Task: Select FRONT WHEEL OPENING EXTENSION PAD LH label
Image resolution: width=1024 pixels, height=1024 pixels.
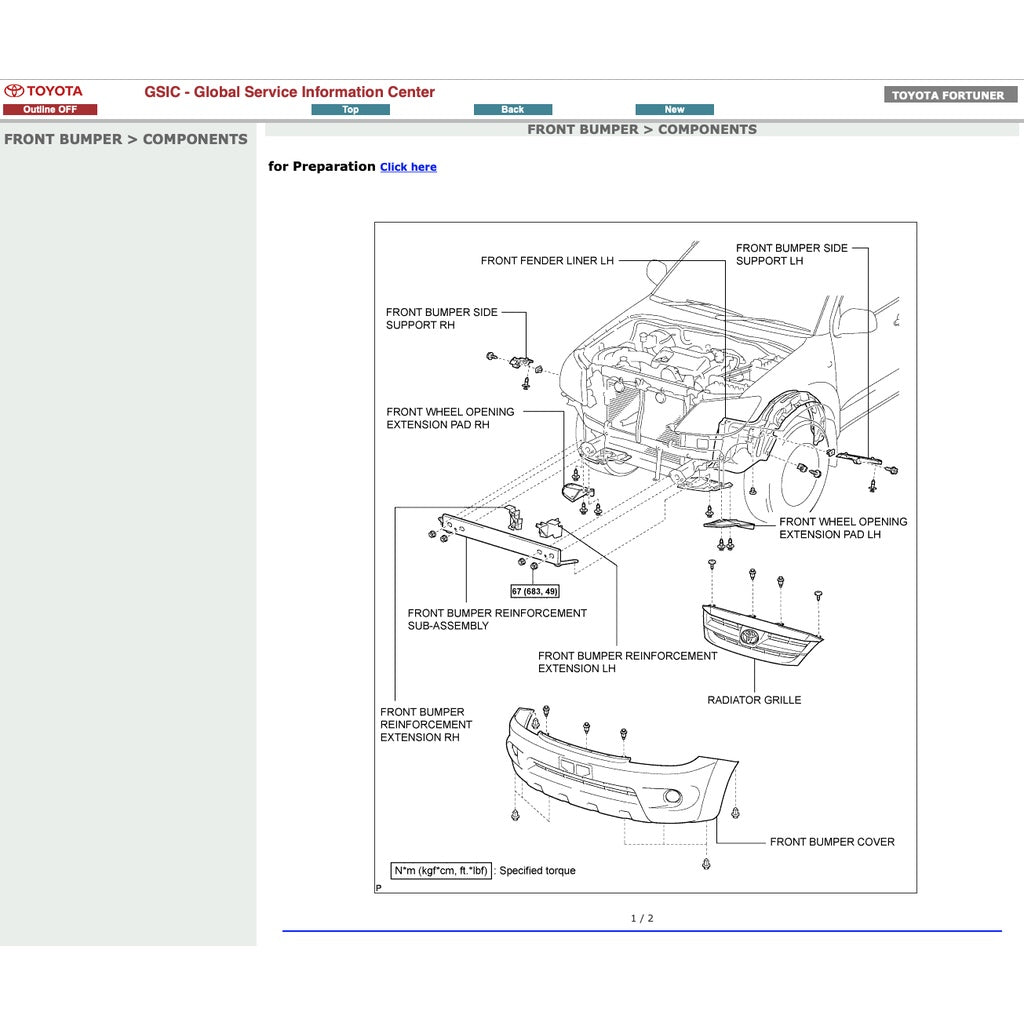Action: click(843, 528)
